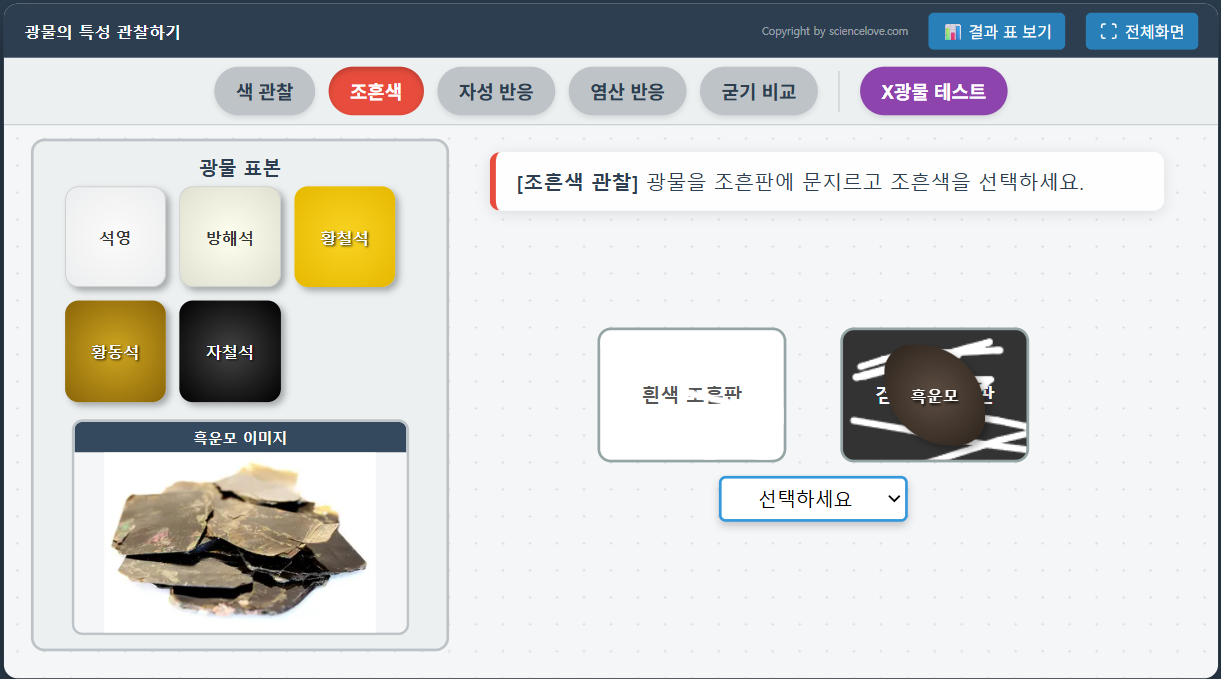Select the yellow 황철석 sample tile
The height and width of the screenshot is (679, 1221).
[x=345, y=237]
